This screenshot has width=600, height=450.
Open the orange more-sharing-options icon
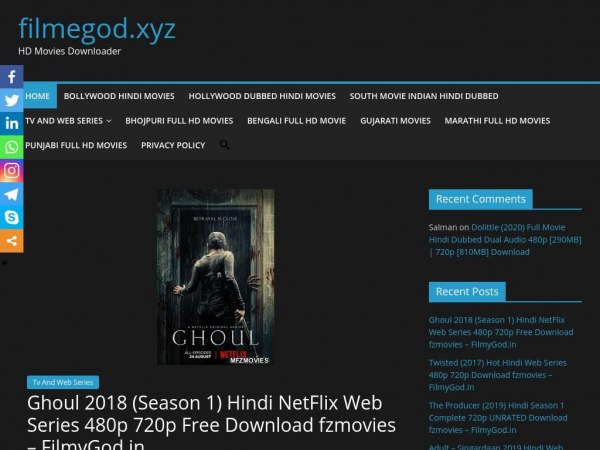click(x=11, y=241)
